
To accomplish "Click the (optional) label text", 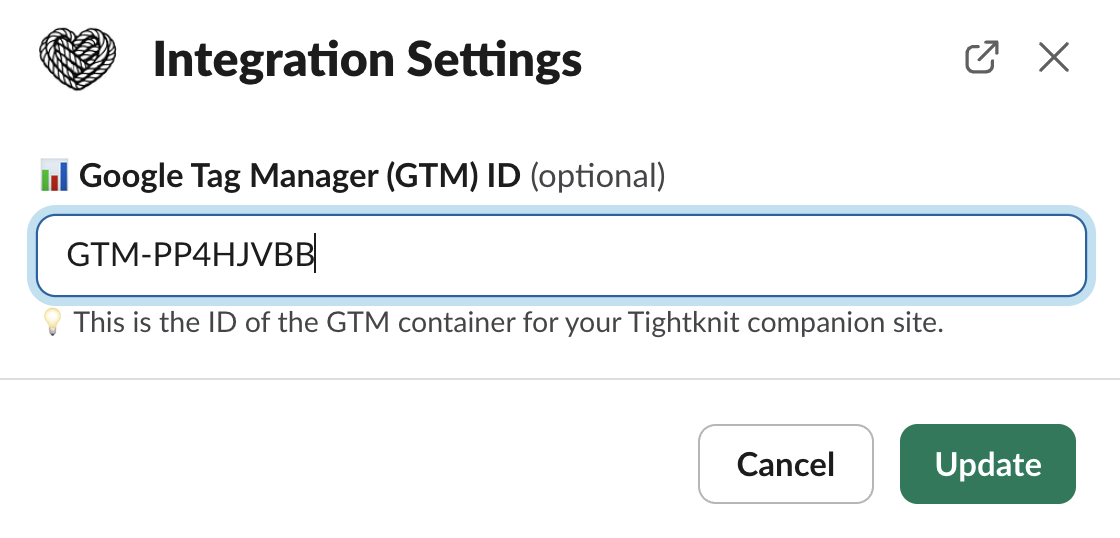I will (597, 177).
